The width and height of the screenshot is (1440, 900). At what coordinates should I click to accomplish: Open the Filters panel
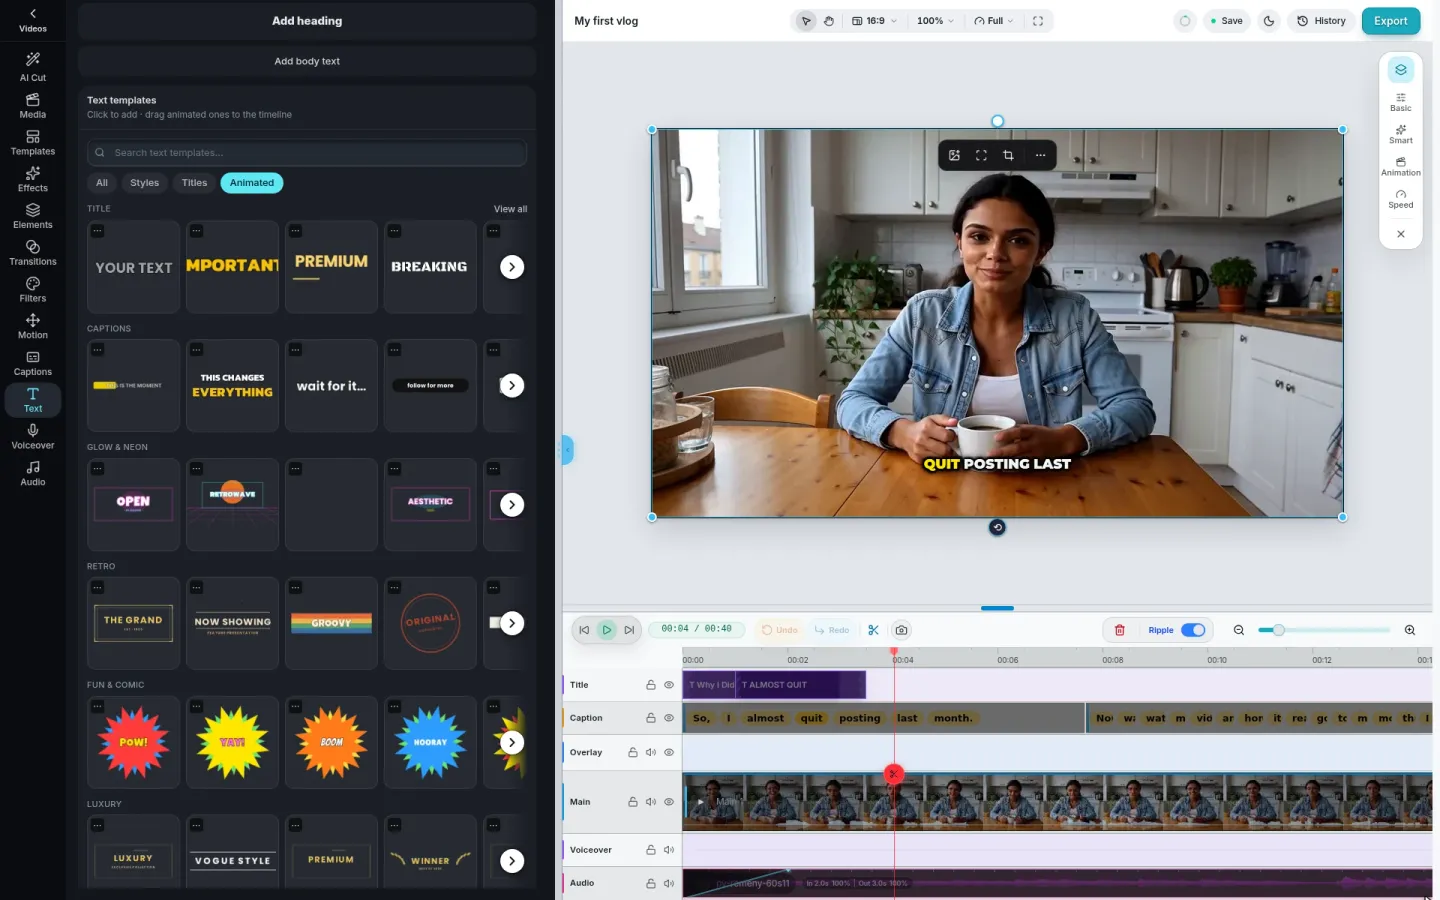pyautogui.click(x=33, y=290)
